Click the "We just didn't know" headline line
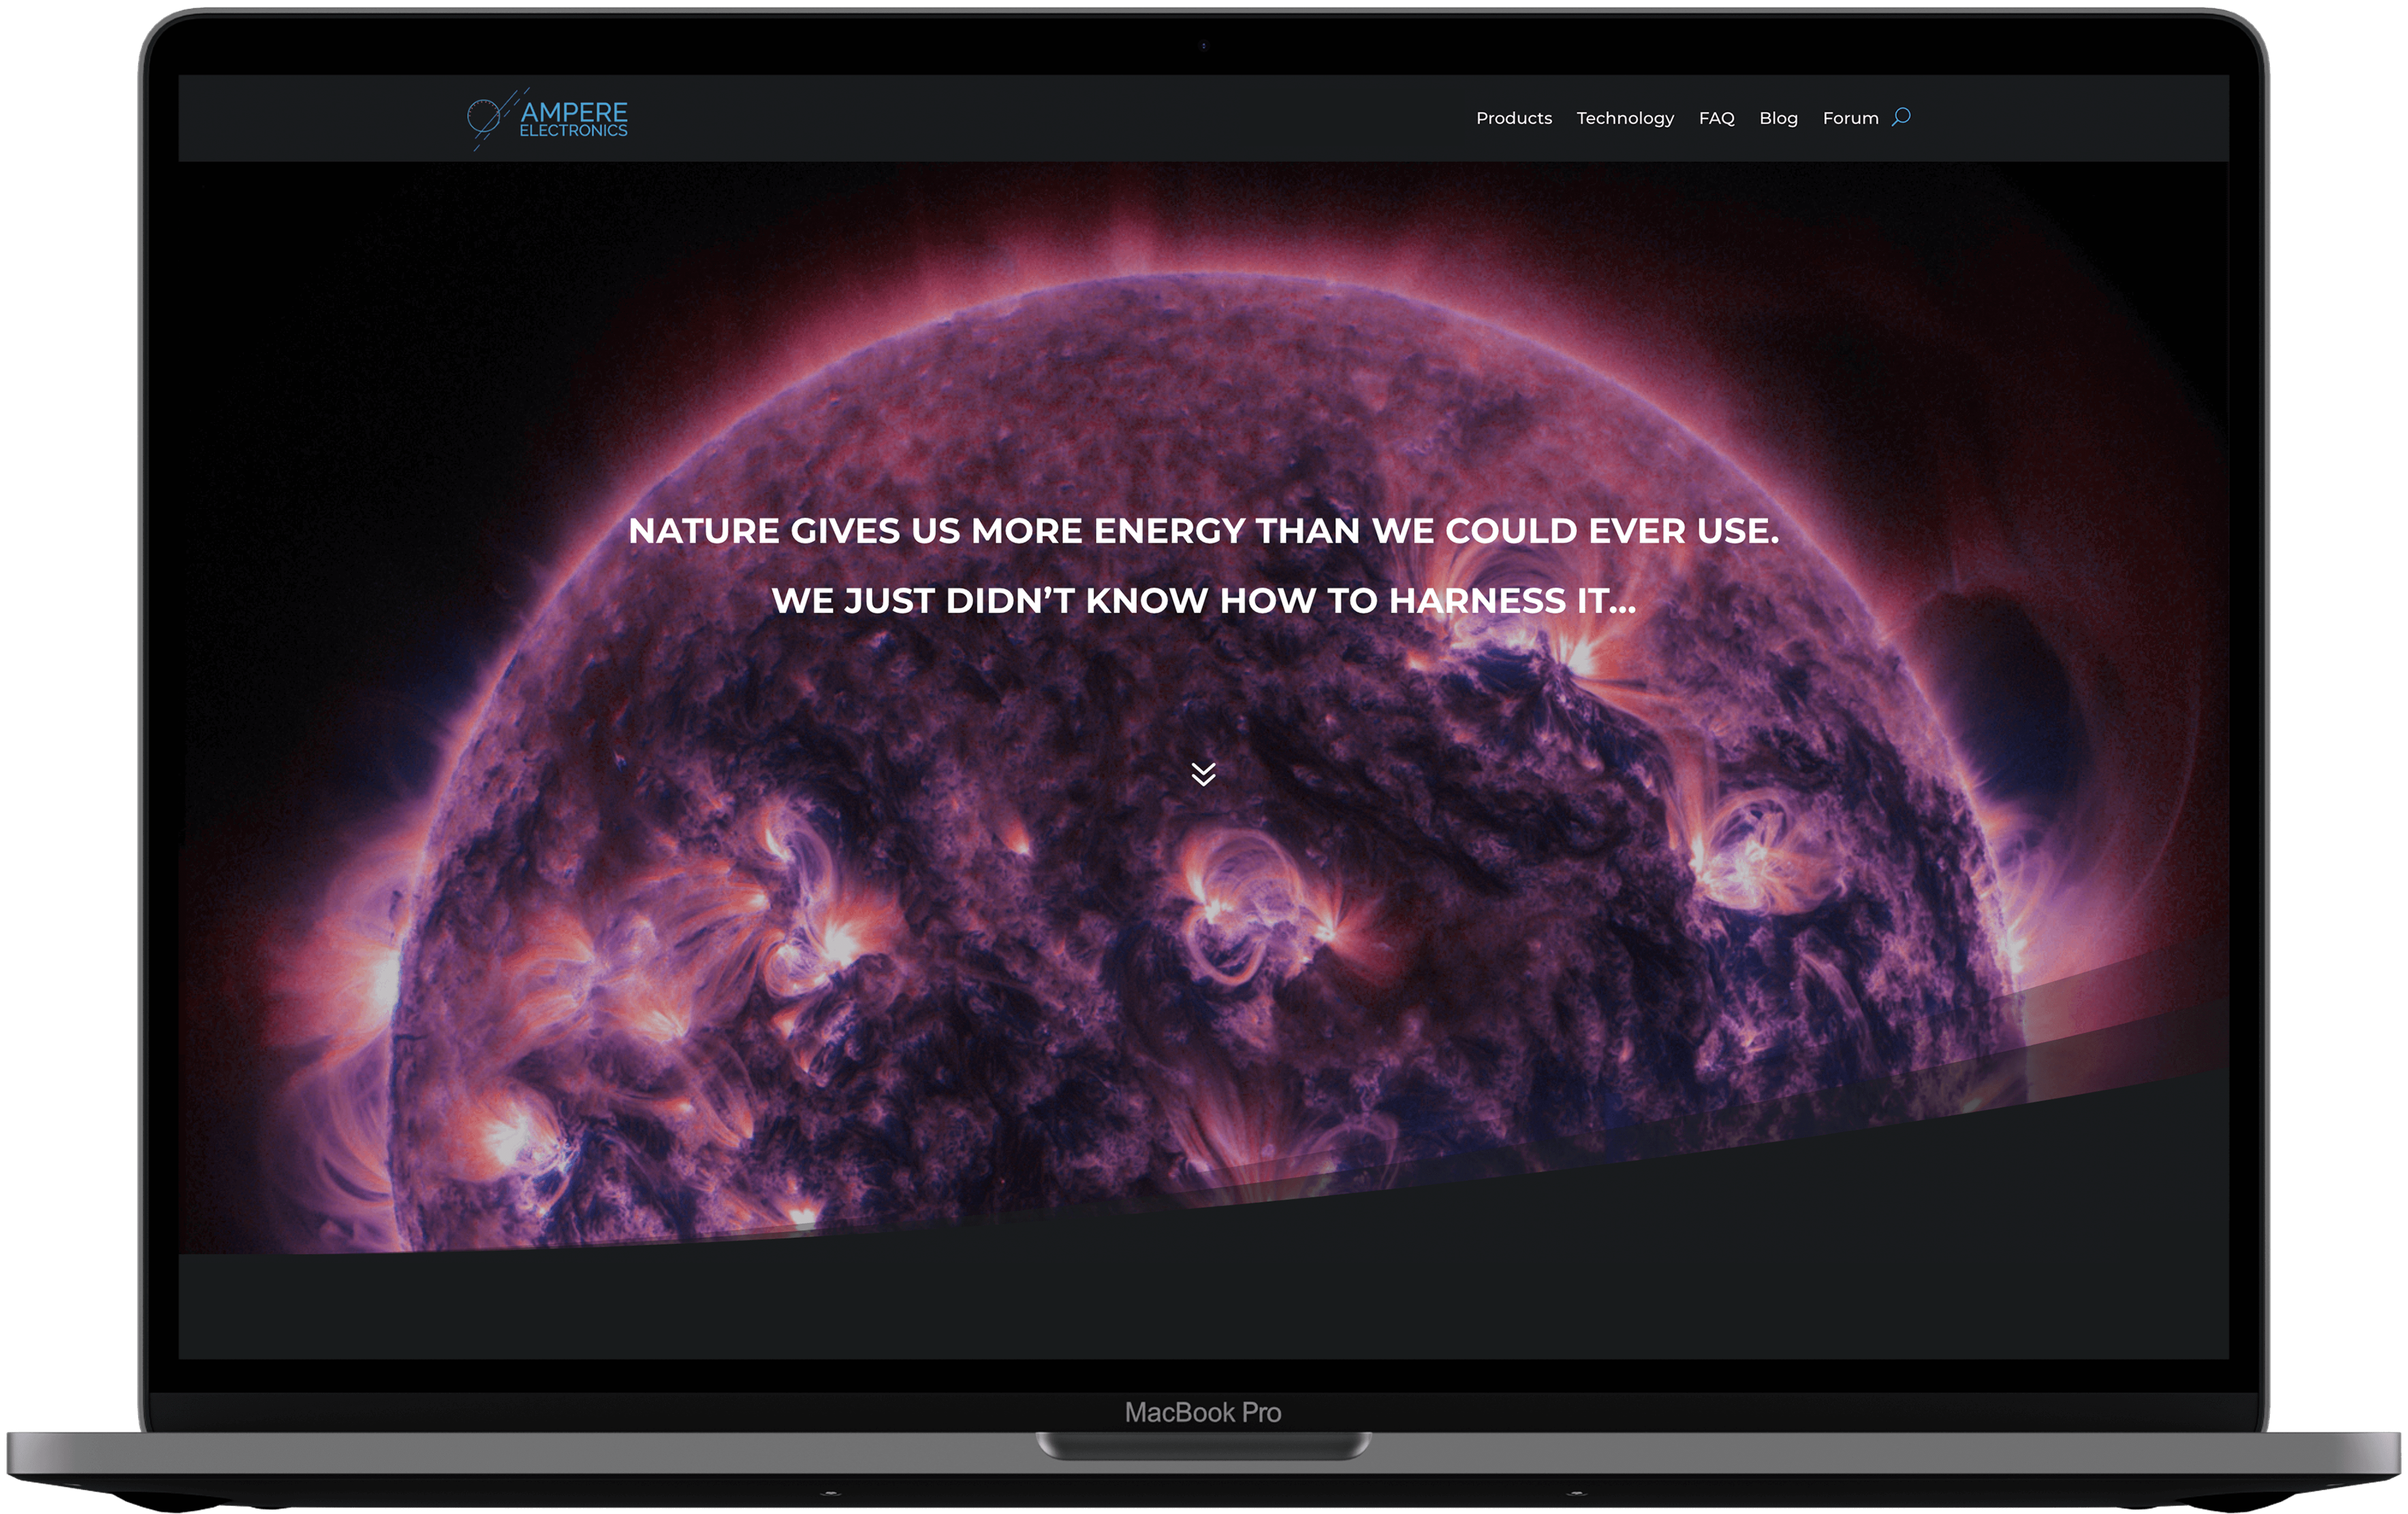 (1203, 601)
